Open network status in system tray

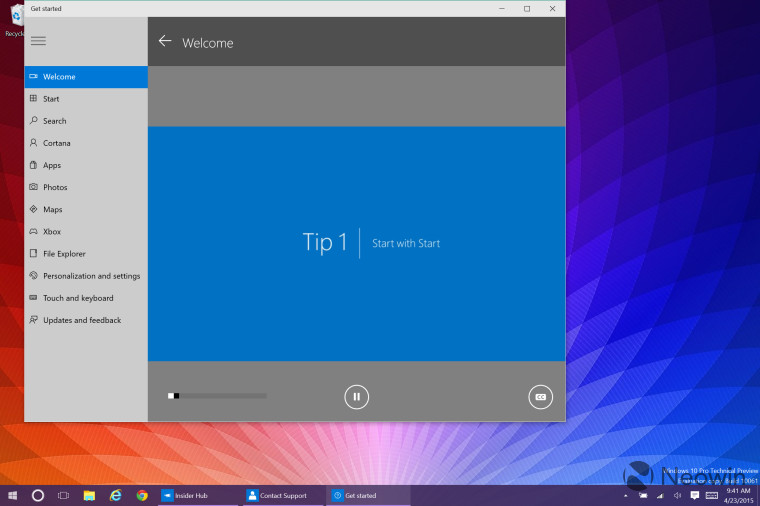tap(660, 495)
